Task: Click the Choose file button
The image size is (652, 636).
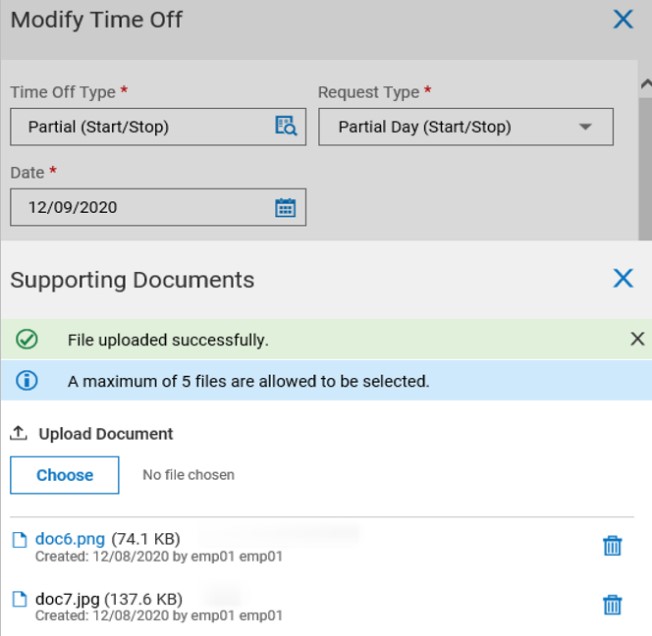Action: click(x=65, y=475)
